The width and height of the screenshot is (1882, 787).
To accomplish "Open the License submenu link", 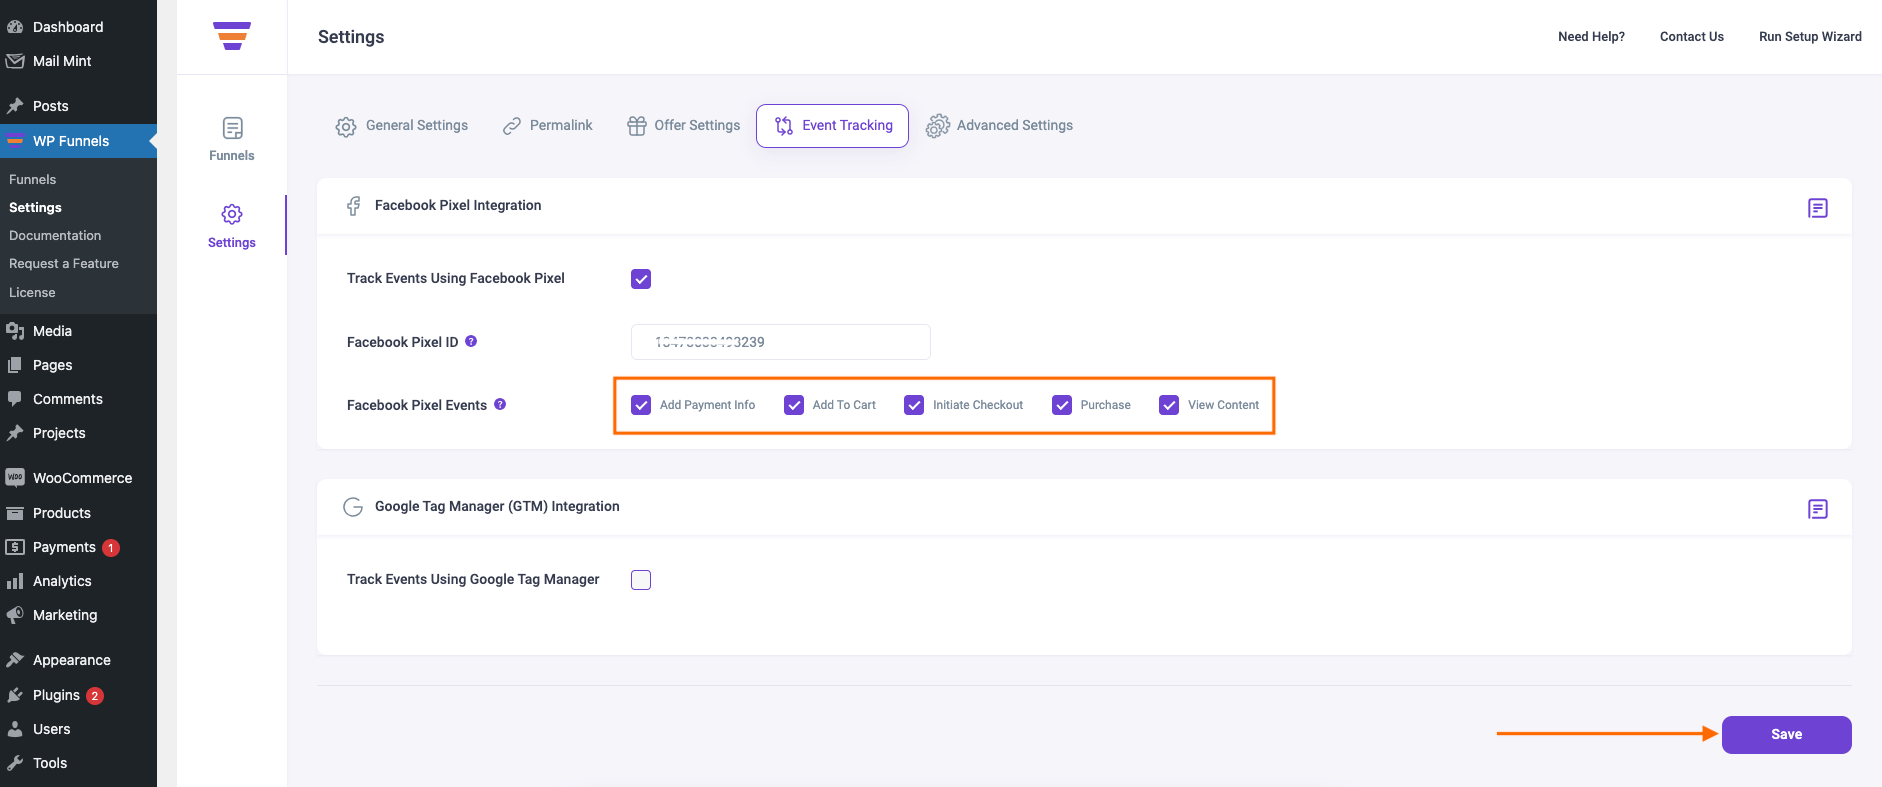I will (32, 293).
